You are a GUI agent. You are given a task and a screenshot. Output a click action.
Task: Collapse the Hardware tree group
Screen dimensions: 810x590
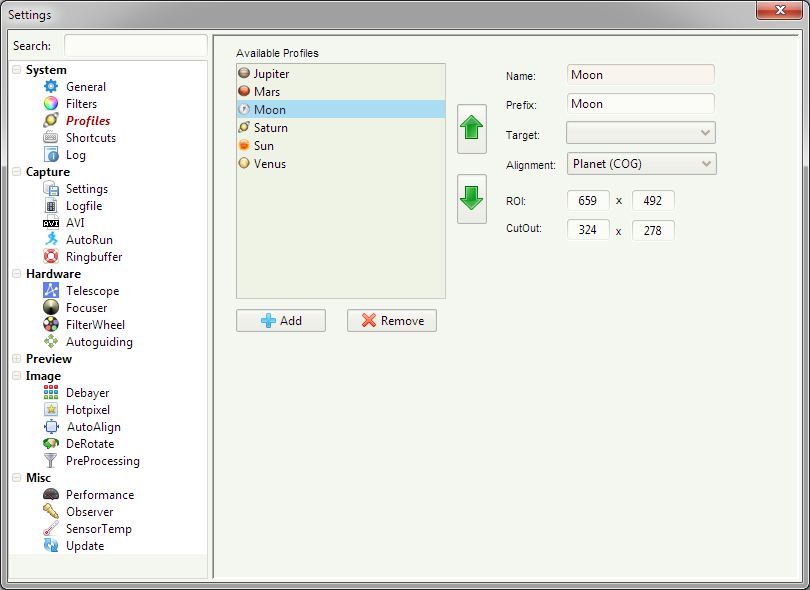tap(17, 273)
